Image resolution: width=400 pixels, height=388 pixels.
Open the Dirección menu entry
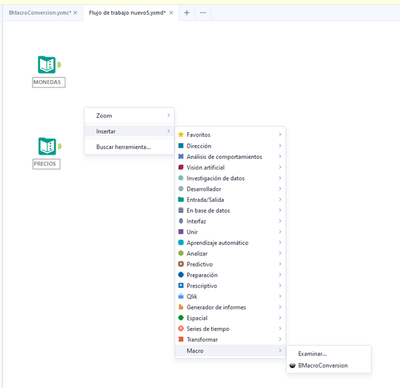tap(230, 146)
